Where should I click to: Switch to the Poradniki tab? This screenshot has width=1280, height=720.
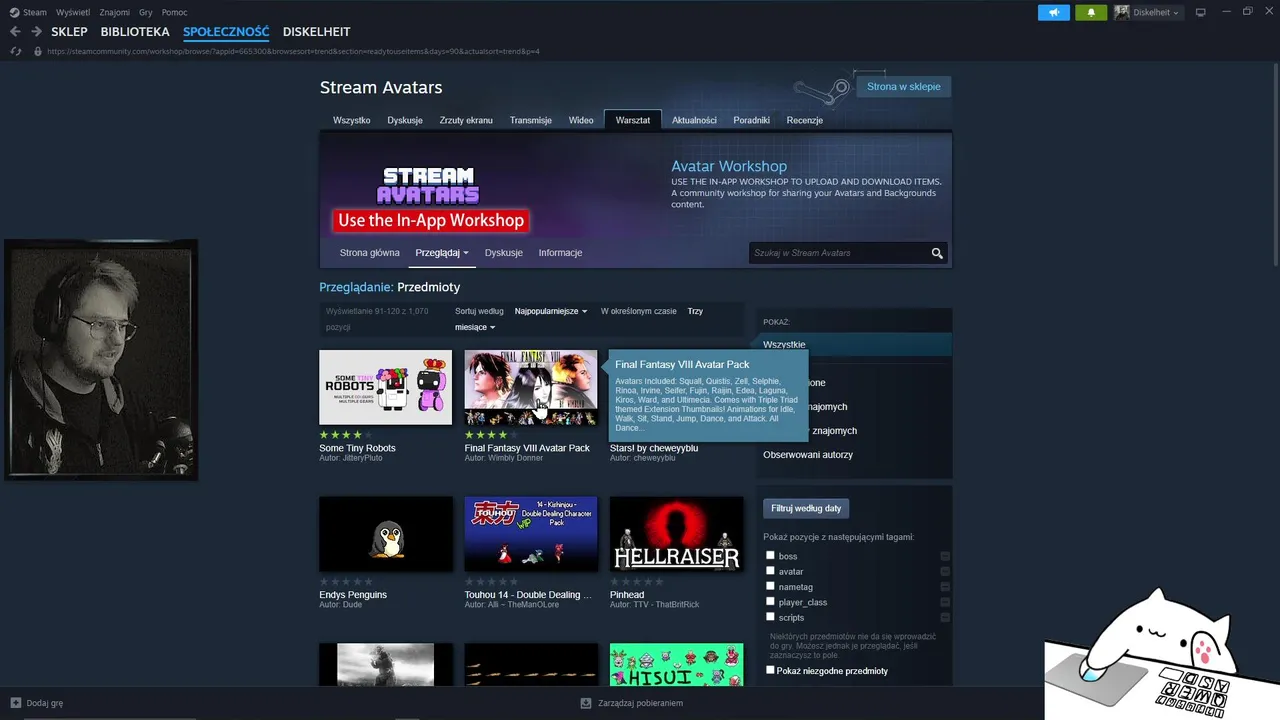pyautogui.click(x=751, y=120)
